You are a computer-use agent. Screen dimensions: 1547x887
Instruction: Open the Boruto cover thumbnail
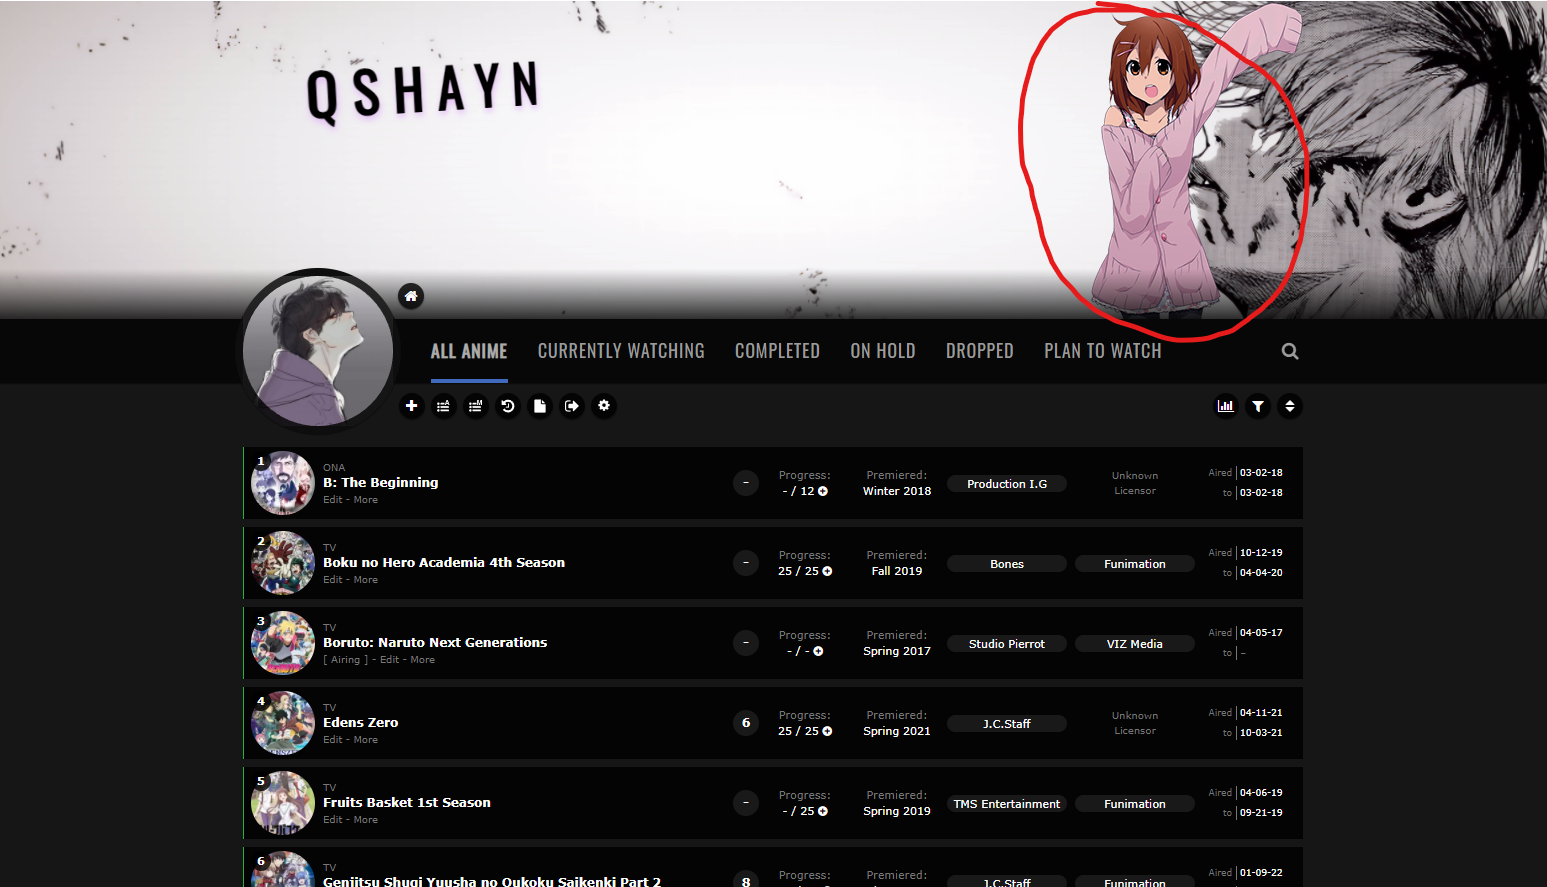(x=283, y=643)
